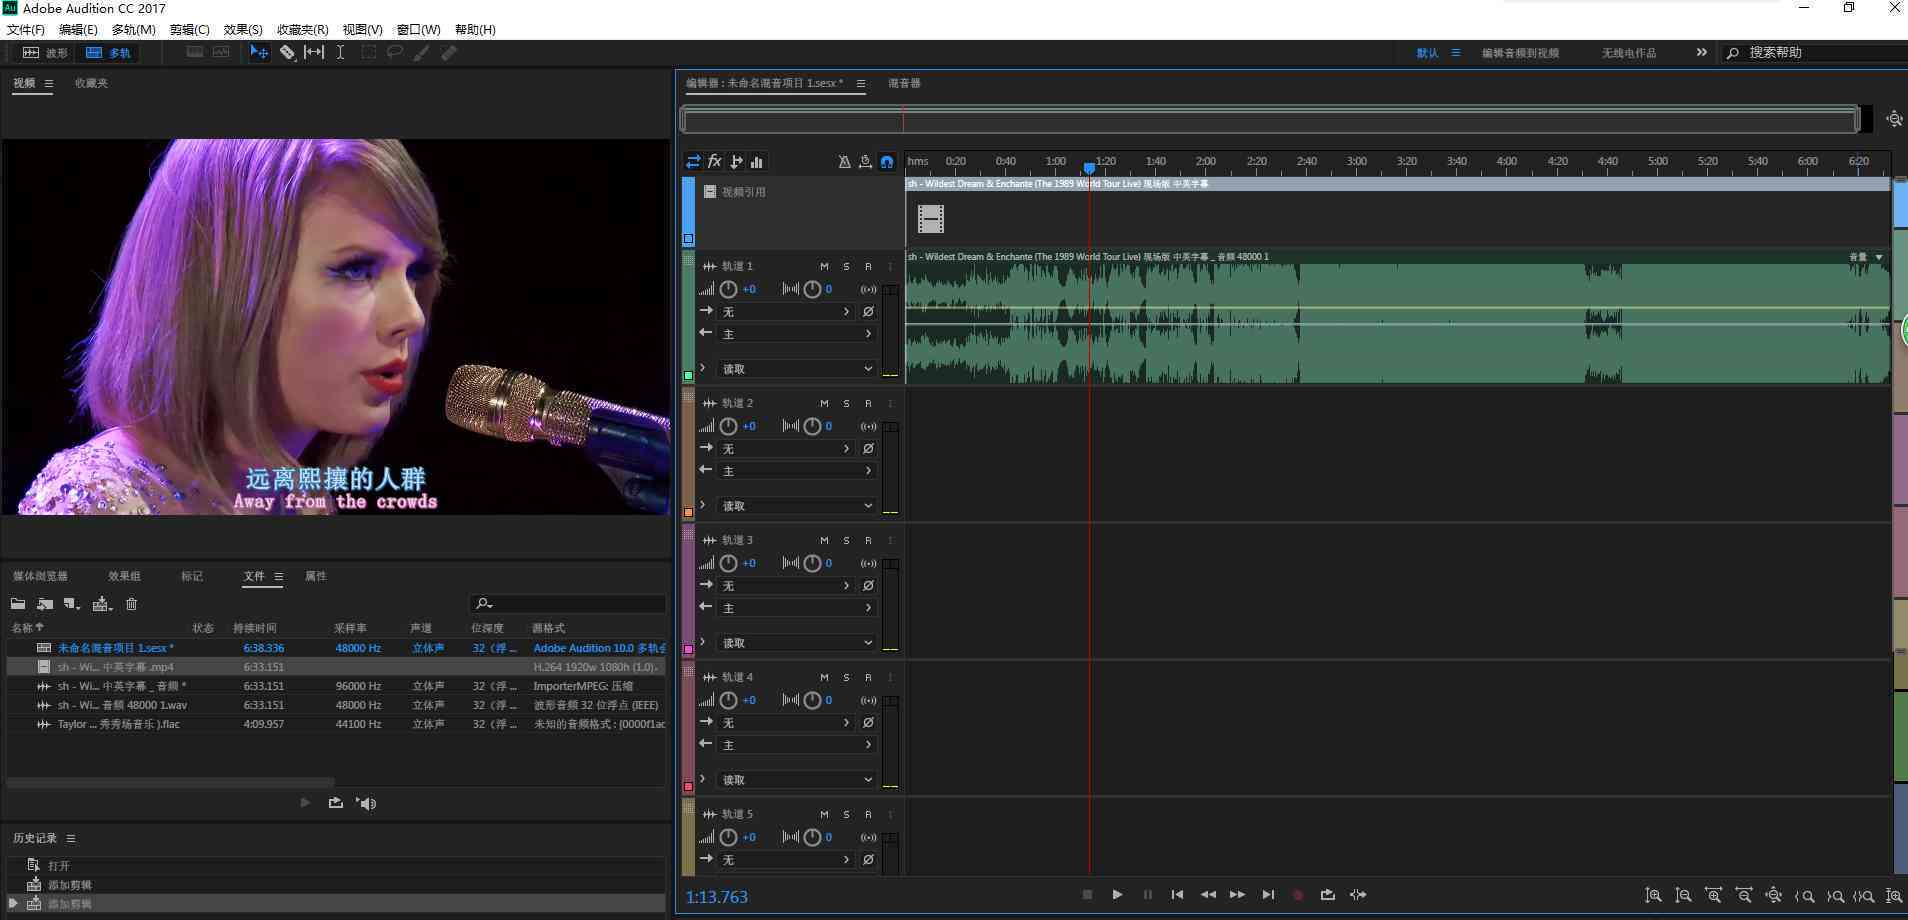This screenshot has height=920, width=1908.
Task: Click the Fast Forward button
Action: [1237, 895]
